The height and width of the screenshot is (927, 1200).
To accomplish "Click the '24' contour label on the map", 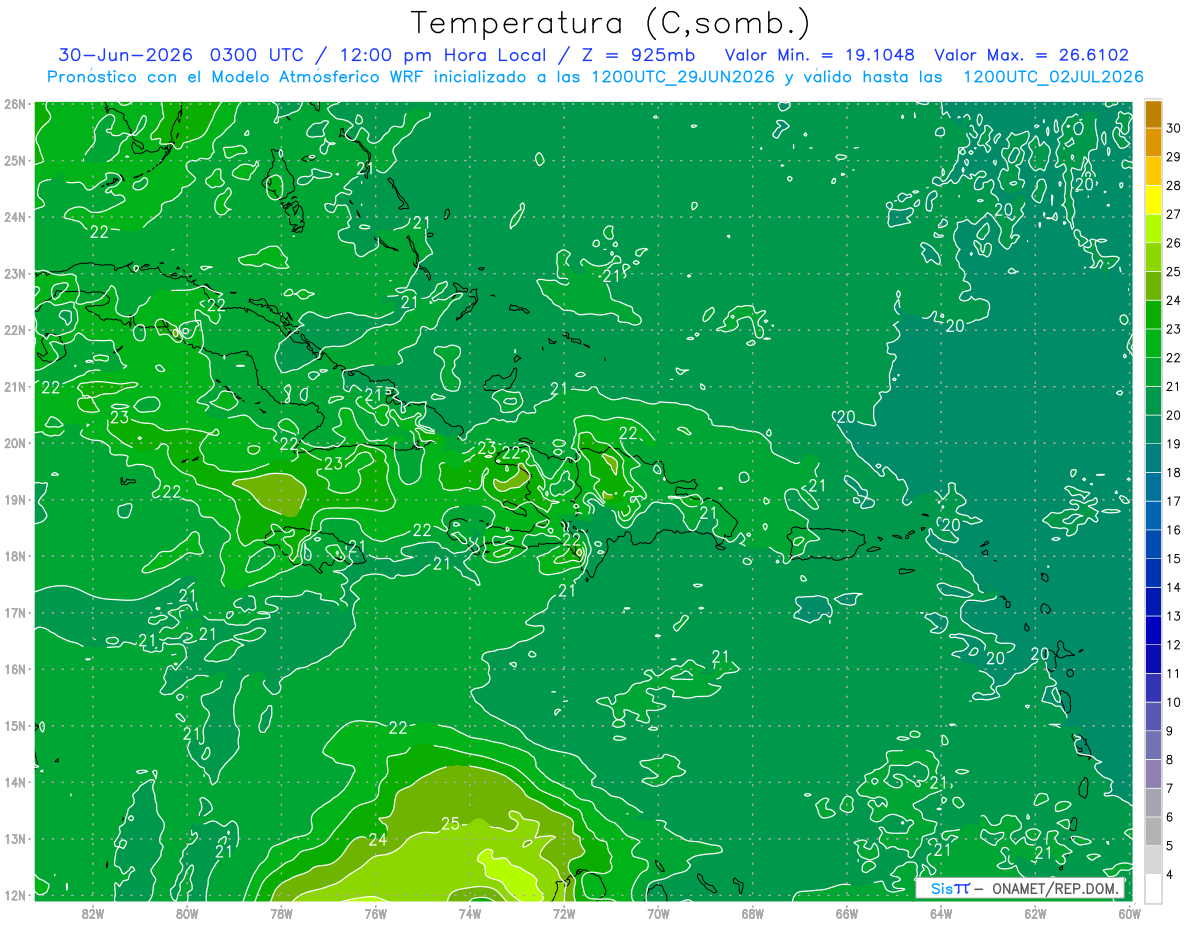I will pos(378,840).
